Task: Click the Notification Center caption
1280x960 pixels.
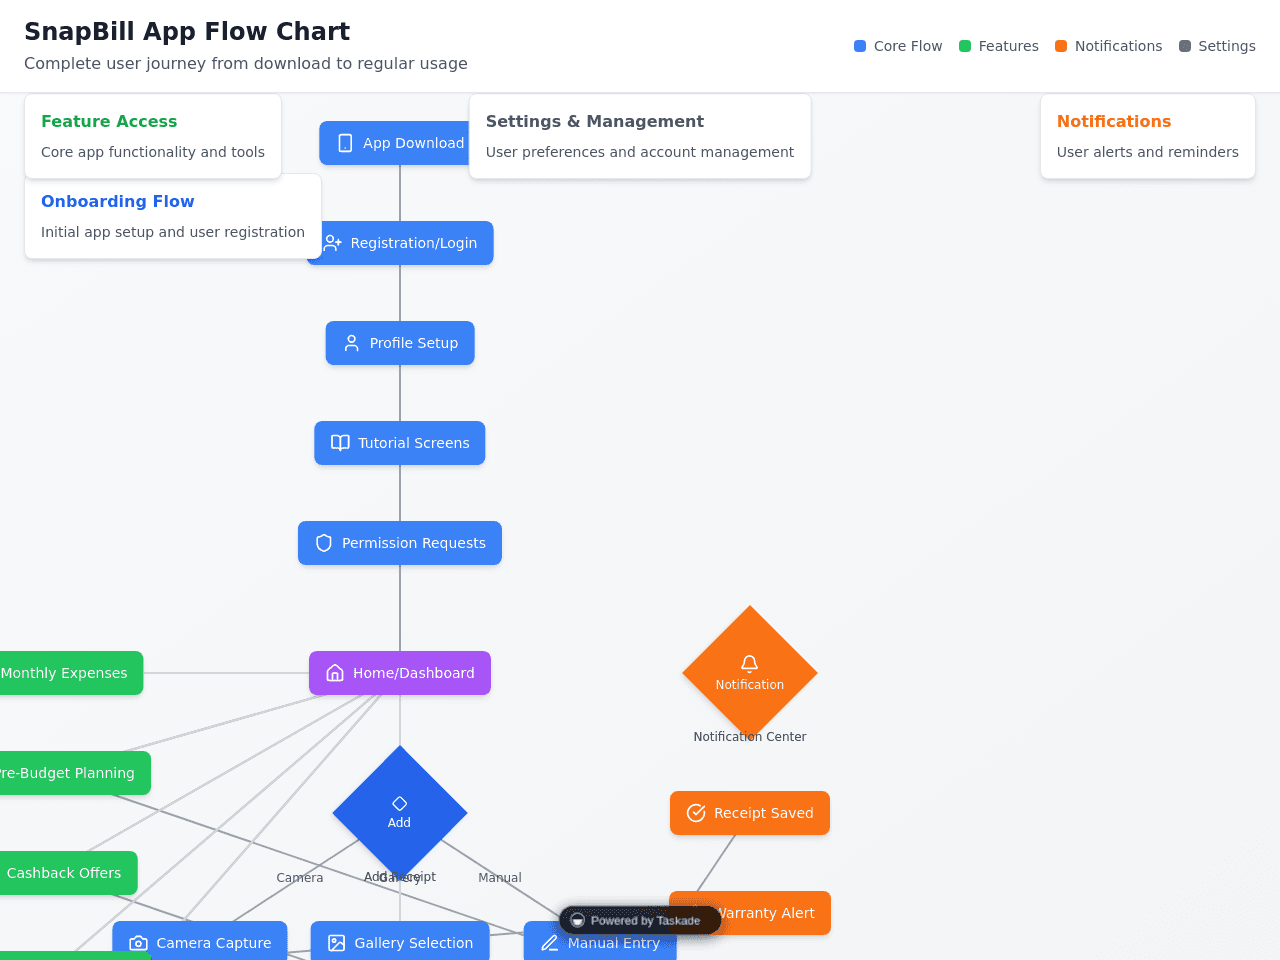Action: click(x=750, y=737)
